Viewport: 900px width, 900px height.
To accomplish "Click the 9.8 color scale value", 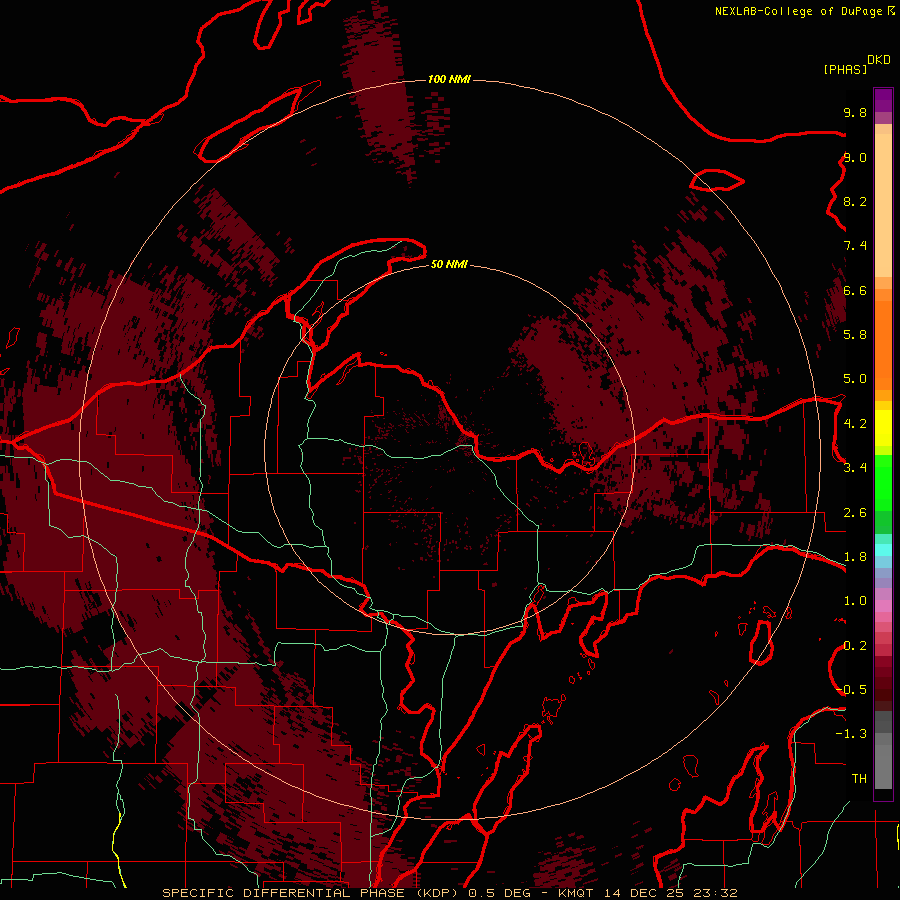I will (x=855, y=112).
